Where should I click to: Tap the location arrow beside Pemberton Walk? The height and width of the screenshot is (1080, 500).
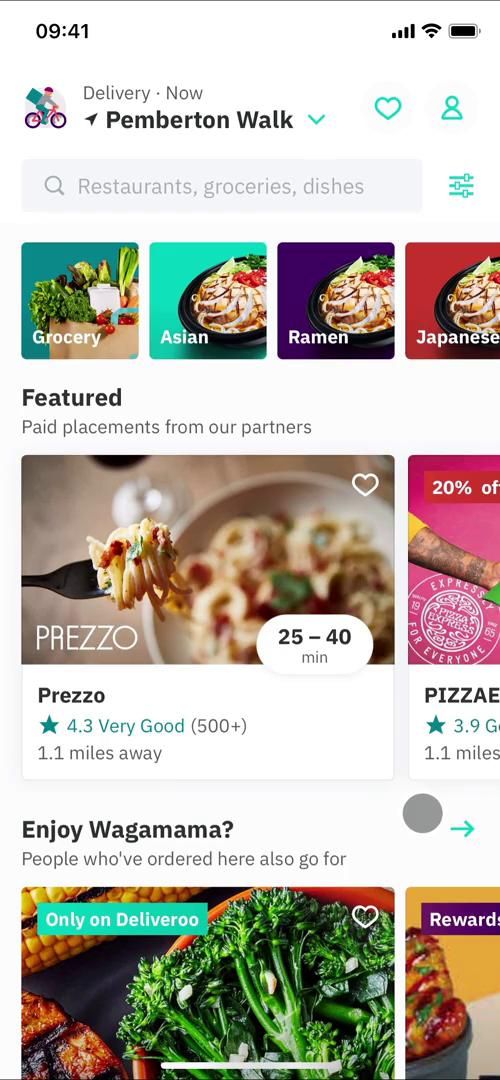92,120
